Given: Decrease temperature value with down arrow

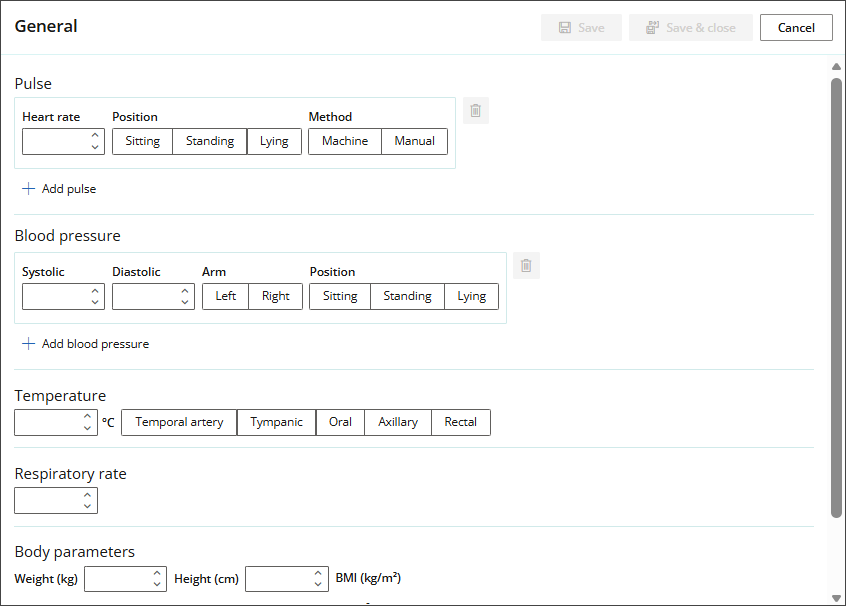Looking at the screenshot, I should click(88, 428).
